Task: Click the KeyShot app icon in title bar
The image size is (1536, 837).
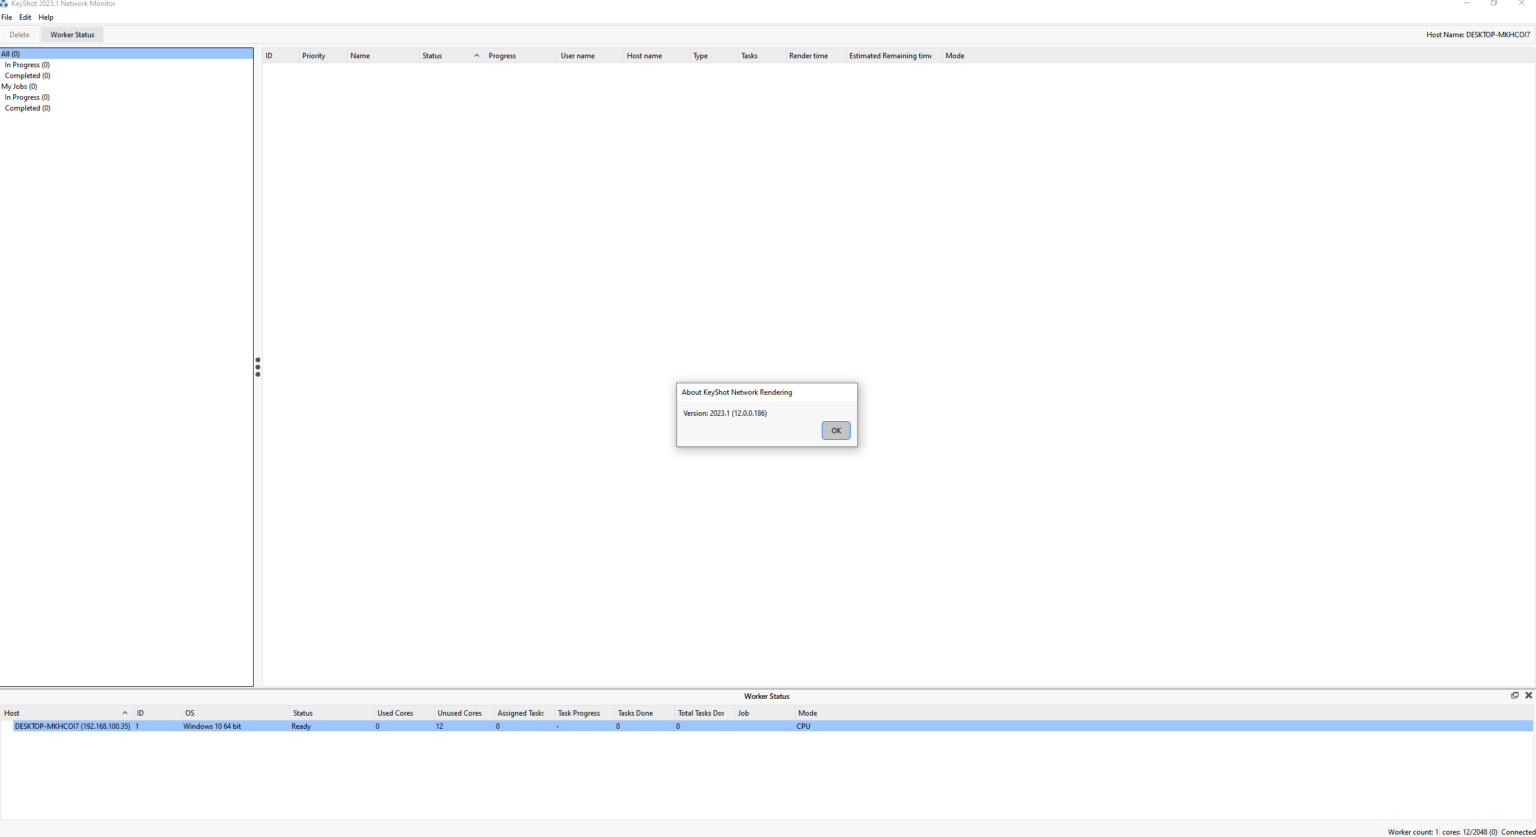Action: (4, 4)
